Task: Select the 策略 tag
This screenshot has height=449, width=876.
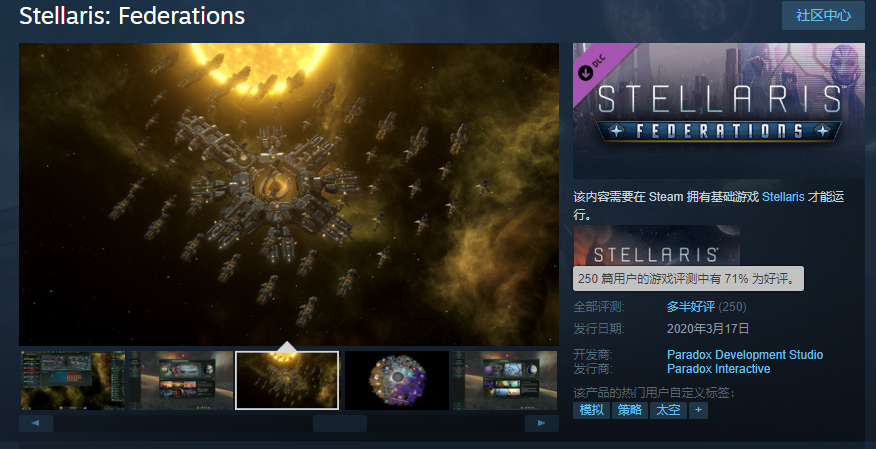Action: pos(630,410)
